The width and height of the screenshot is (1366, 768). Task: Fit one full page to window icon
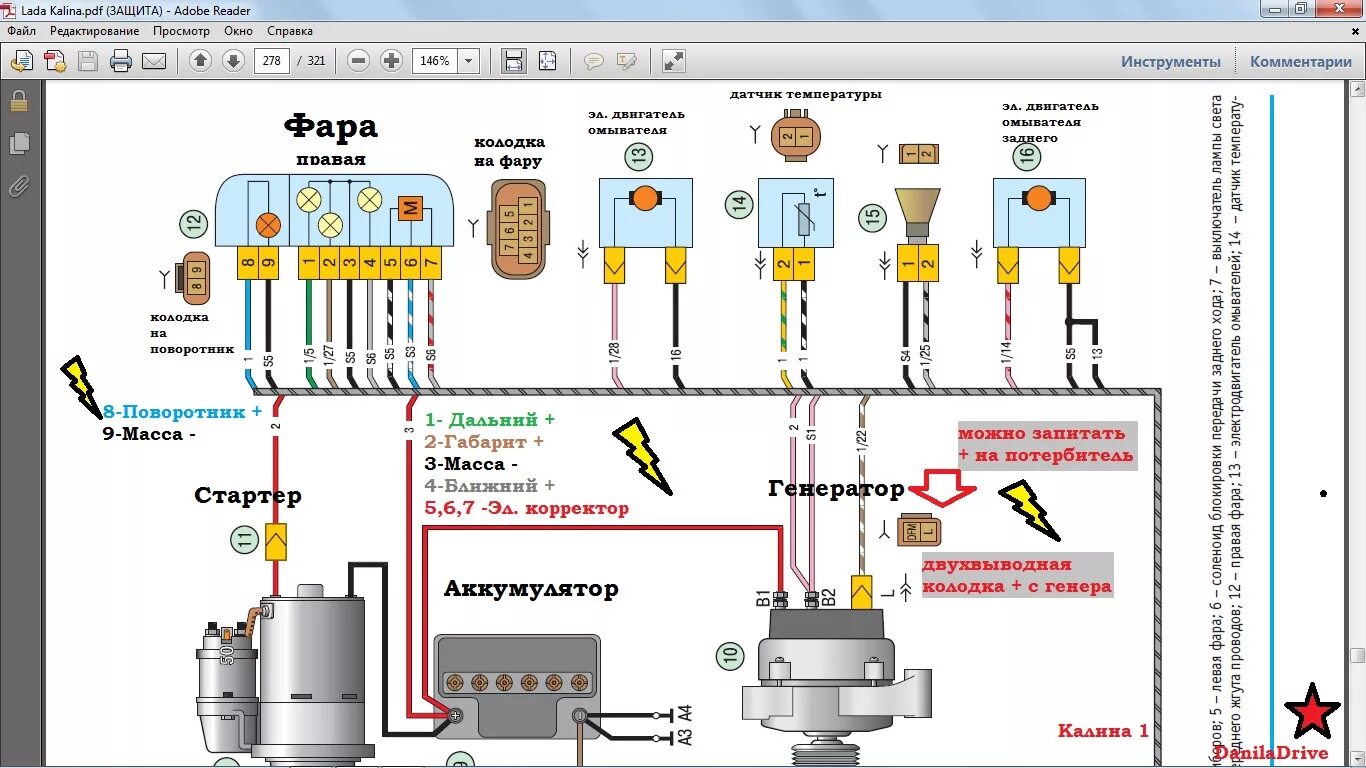click(547, 61)
